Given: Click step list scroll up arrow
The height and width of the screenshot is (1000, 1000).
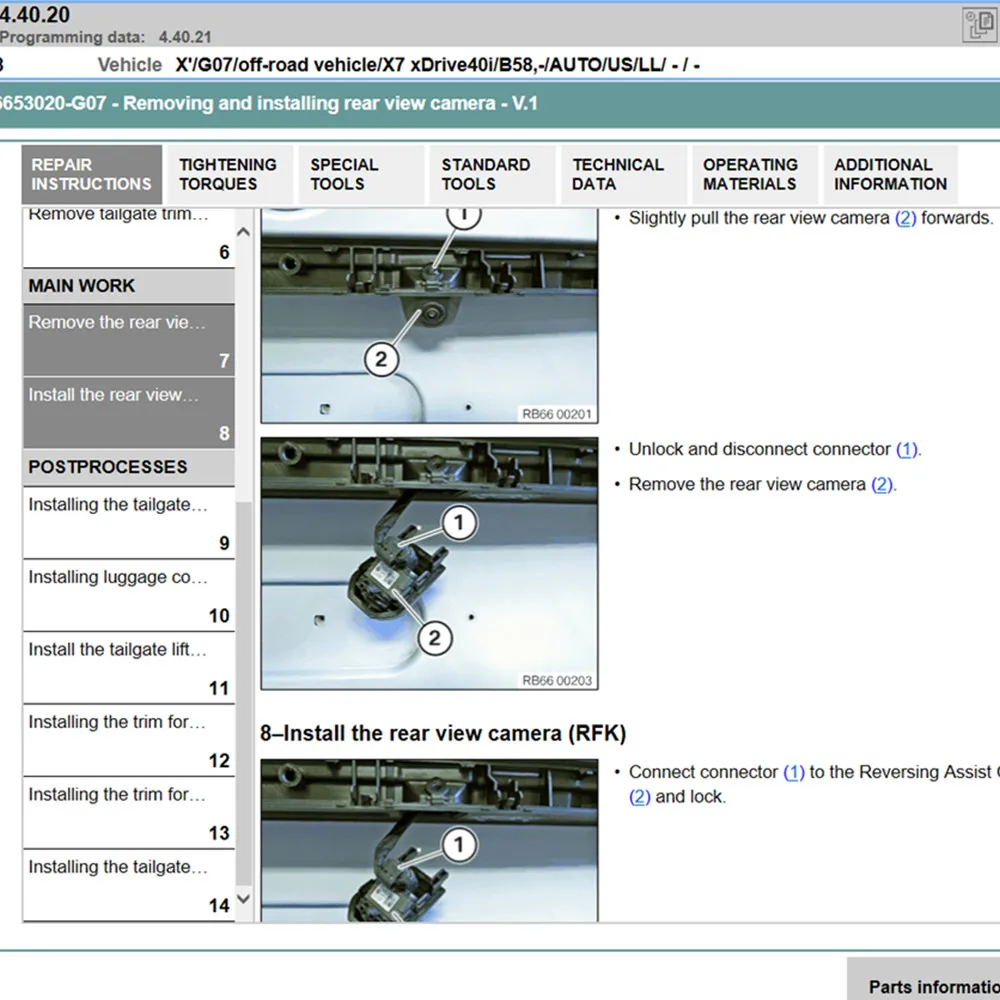Looking at the screenshot, I should coord(244,232).
